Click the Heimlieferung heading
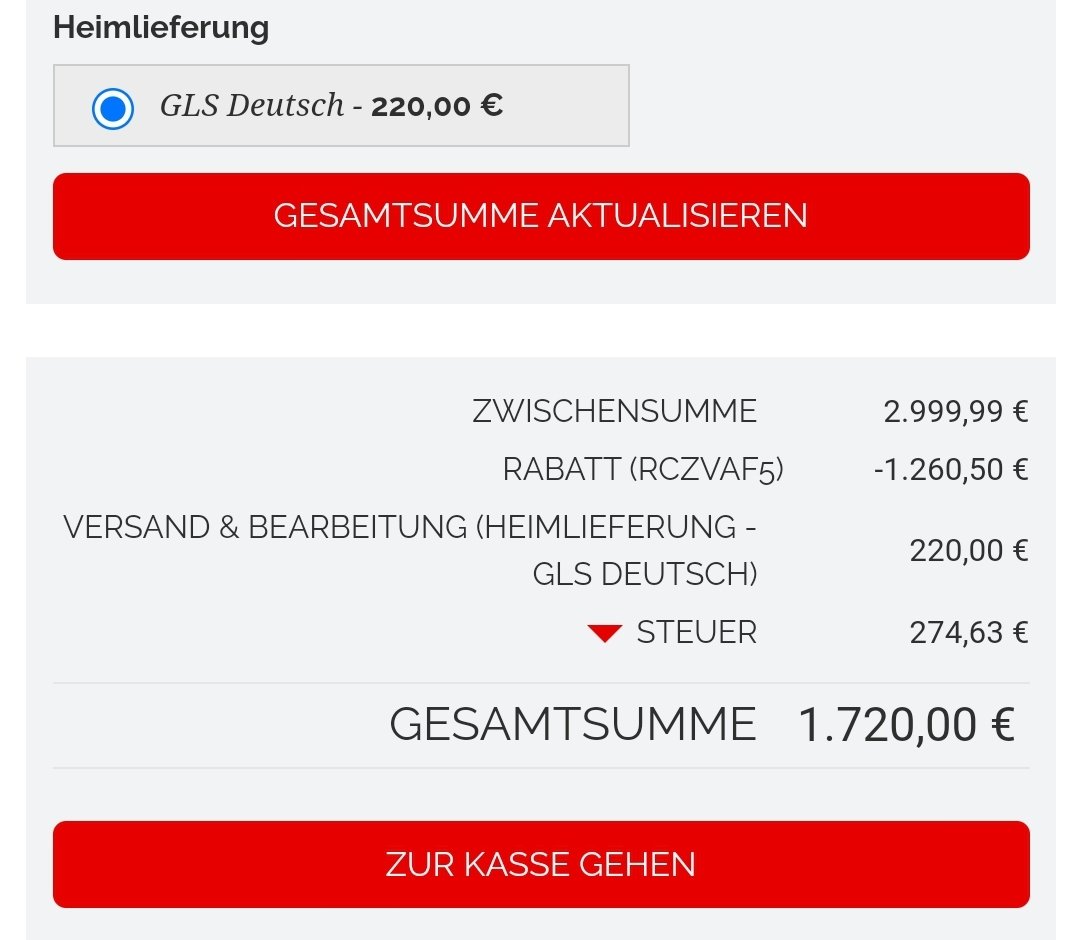 [161, 27]
